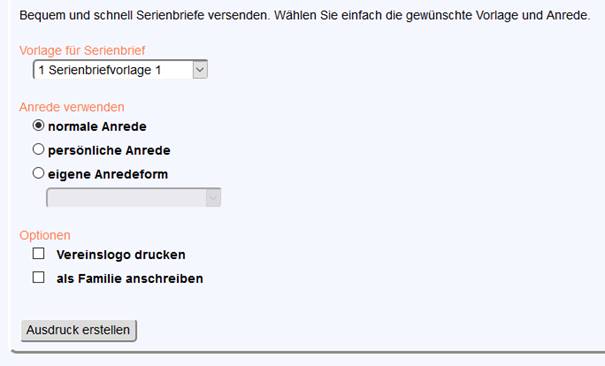
Task: Click the arrow on the disabled Anredeform dropdown
Action: 213,197
